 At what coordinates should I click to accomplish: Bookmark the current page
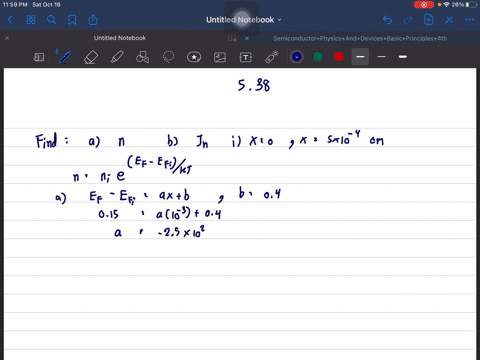tap(72, 20)
